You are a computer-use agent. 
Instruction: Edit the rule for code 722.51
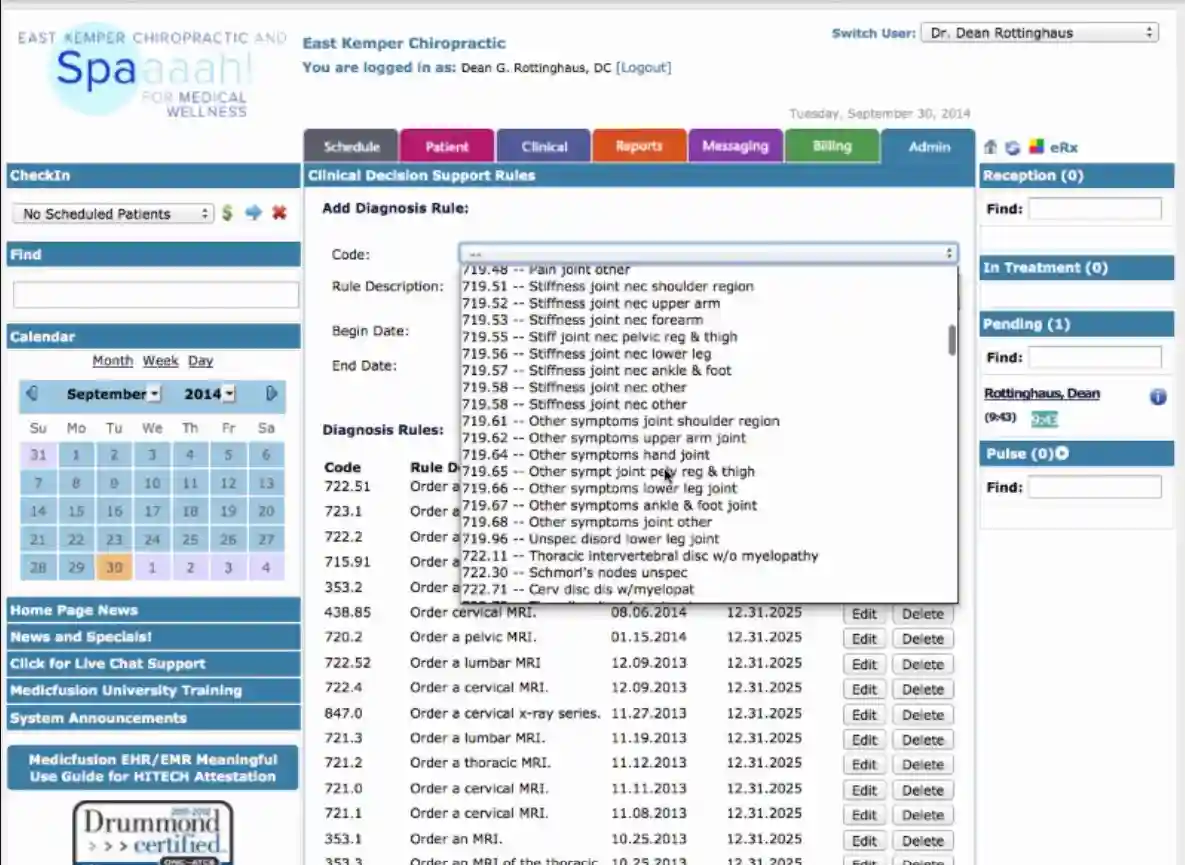pos(863,488)
